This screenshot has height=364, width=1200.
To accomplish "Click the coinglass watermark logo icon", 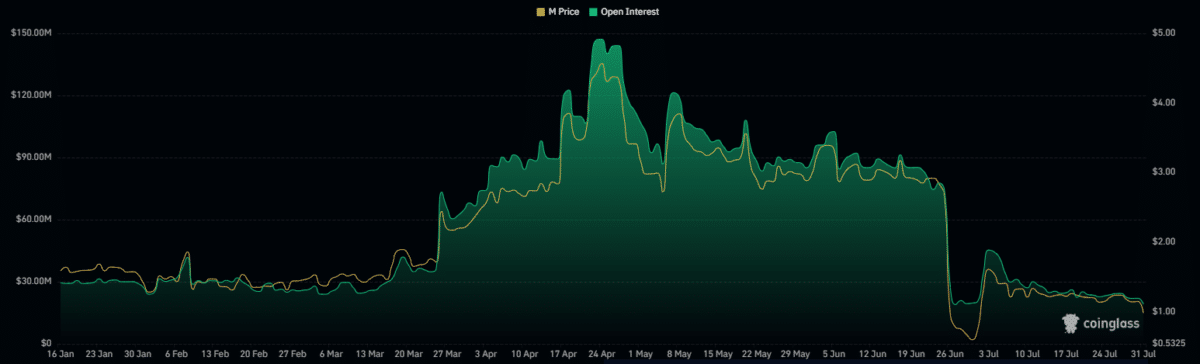I will click(x=1070, y=323).
